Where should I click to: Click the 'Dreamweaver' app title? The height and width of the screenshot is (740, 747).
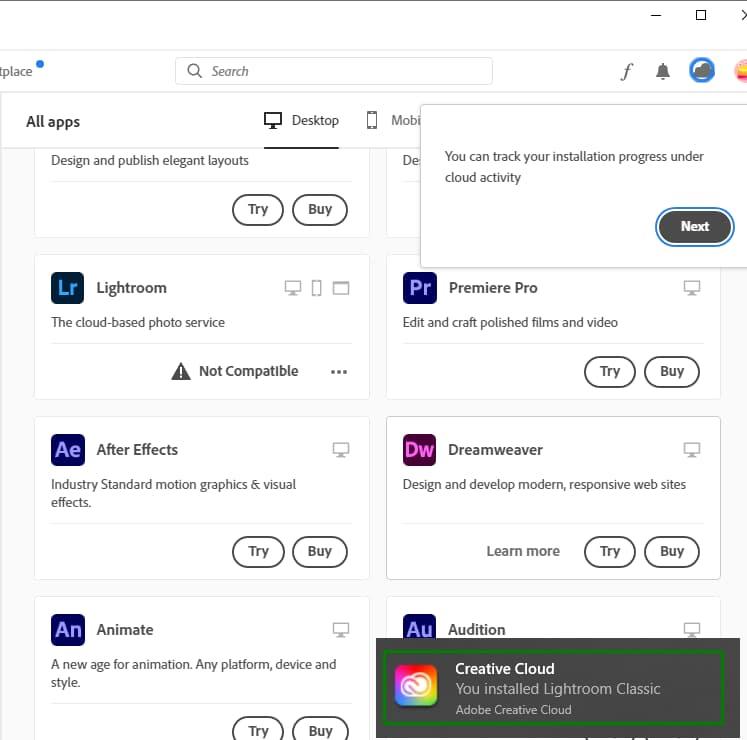tap(495, 450)
